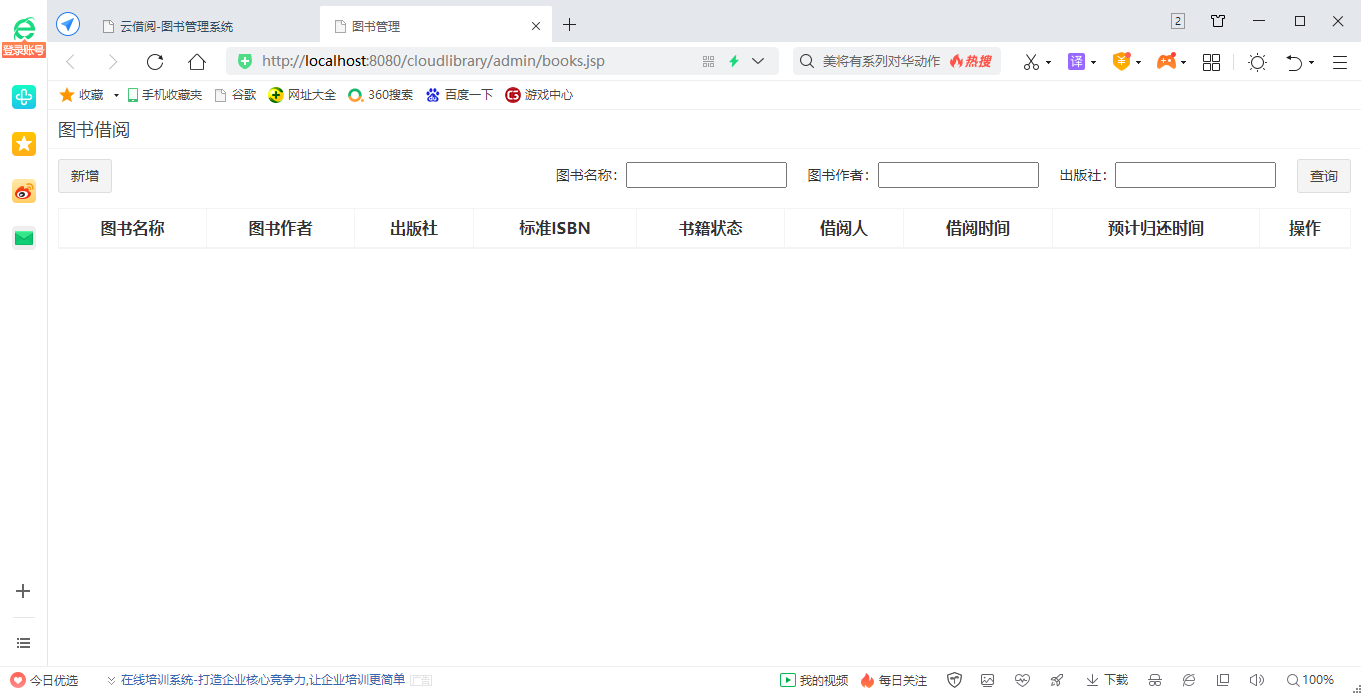Select the 图书管理 tab
The height and width of the screenshot is (693, 1361).
click(436, 26)
